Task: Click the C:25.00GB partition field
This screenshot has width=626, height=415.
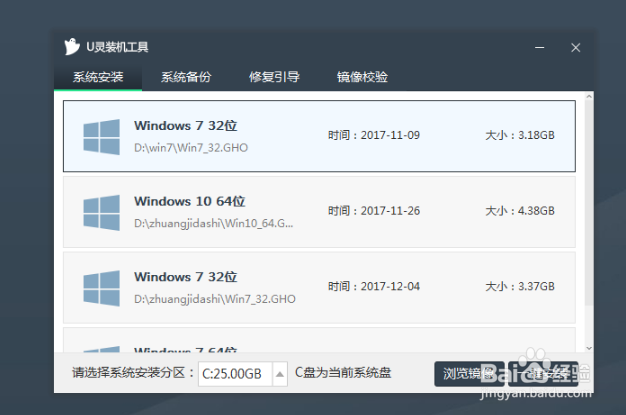Action: click(x=235, y=374)
